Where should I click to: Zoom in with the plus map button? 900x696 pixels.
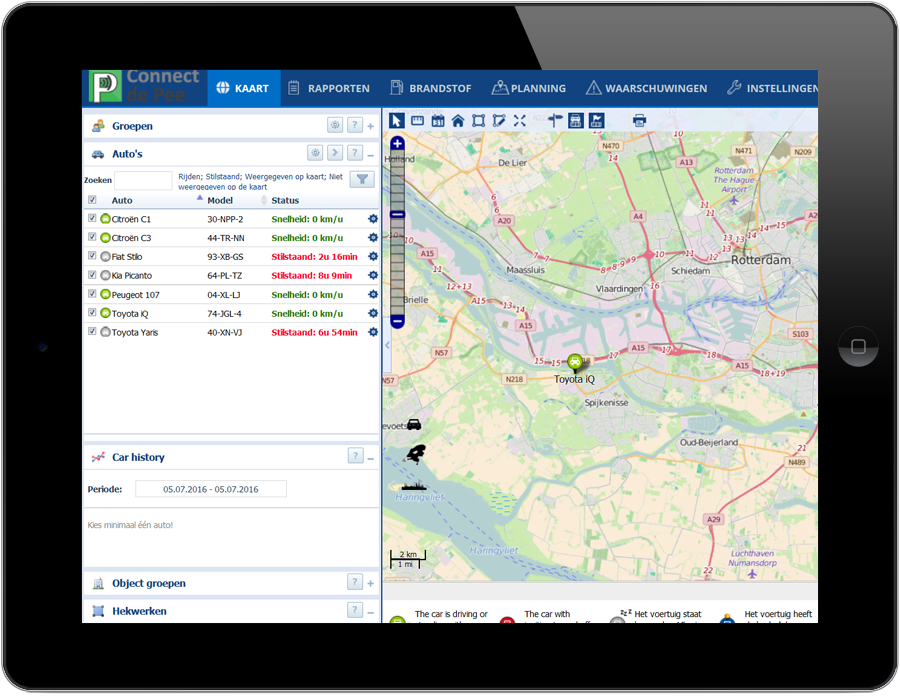(x=397, y=143)
